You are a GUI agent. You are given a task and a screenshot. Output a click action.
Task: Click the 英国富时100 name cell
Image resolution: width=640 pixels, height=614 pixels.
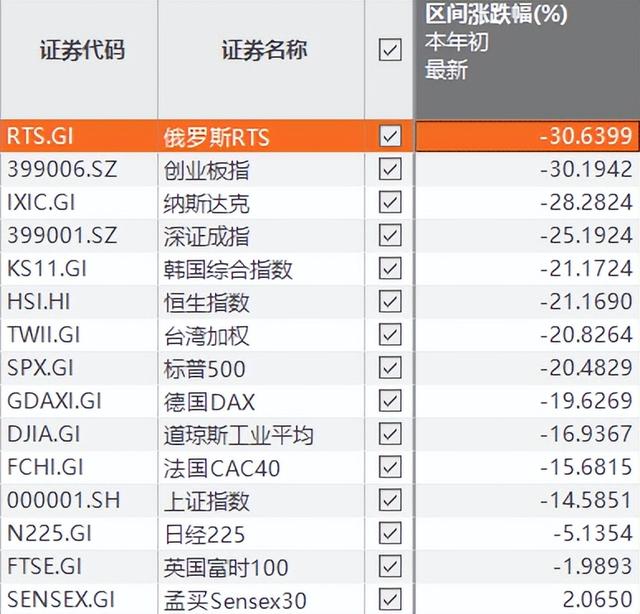(x=261, y=566)
